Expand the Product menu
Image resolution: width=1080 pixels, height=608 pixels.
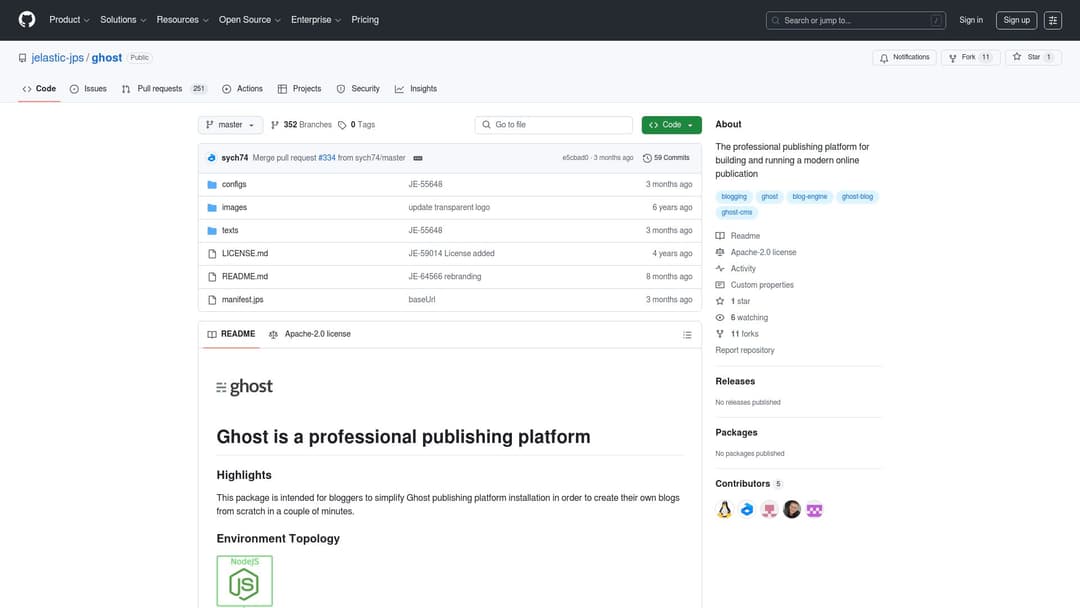pyautogui.click(x=69, y=20)
